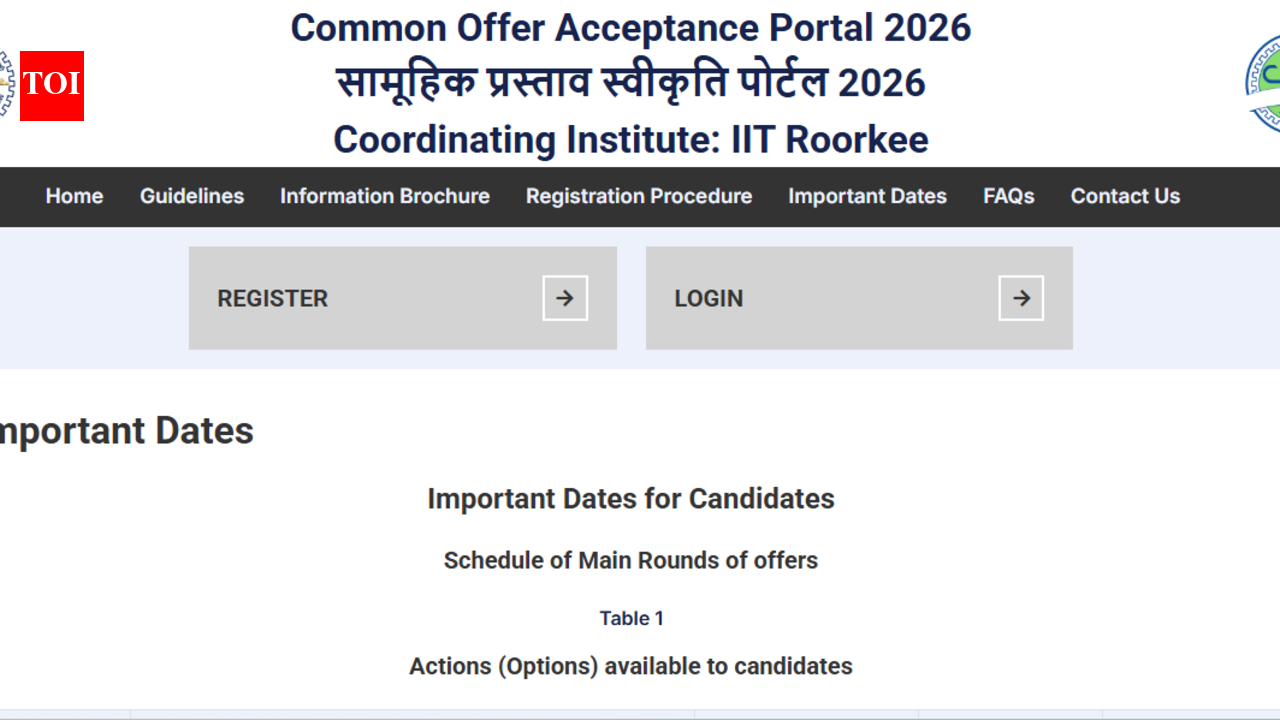Click the Important Dates for Candidates heading
Viewport: 1280px width, 720px height.
coord(631,498)
